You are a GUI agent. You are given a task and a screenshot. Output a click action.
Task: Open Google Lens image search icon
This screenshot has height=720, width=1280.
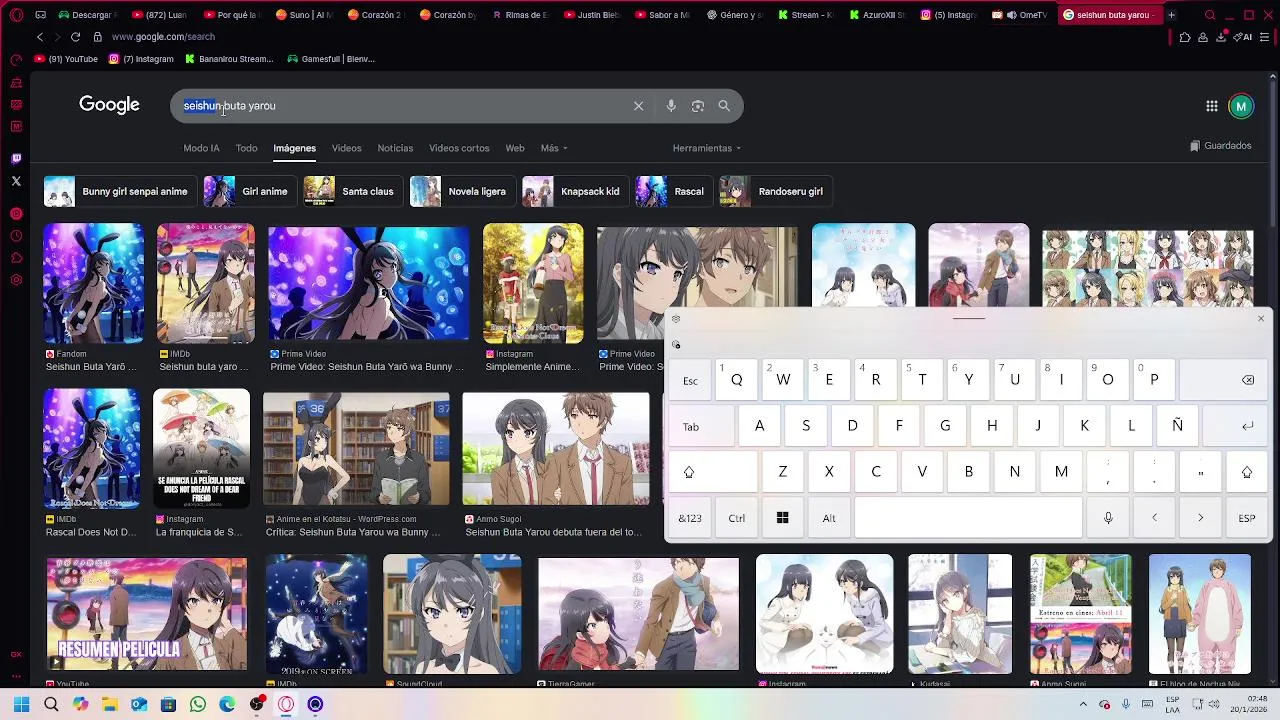coord(698,106)
